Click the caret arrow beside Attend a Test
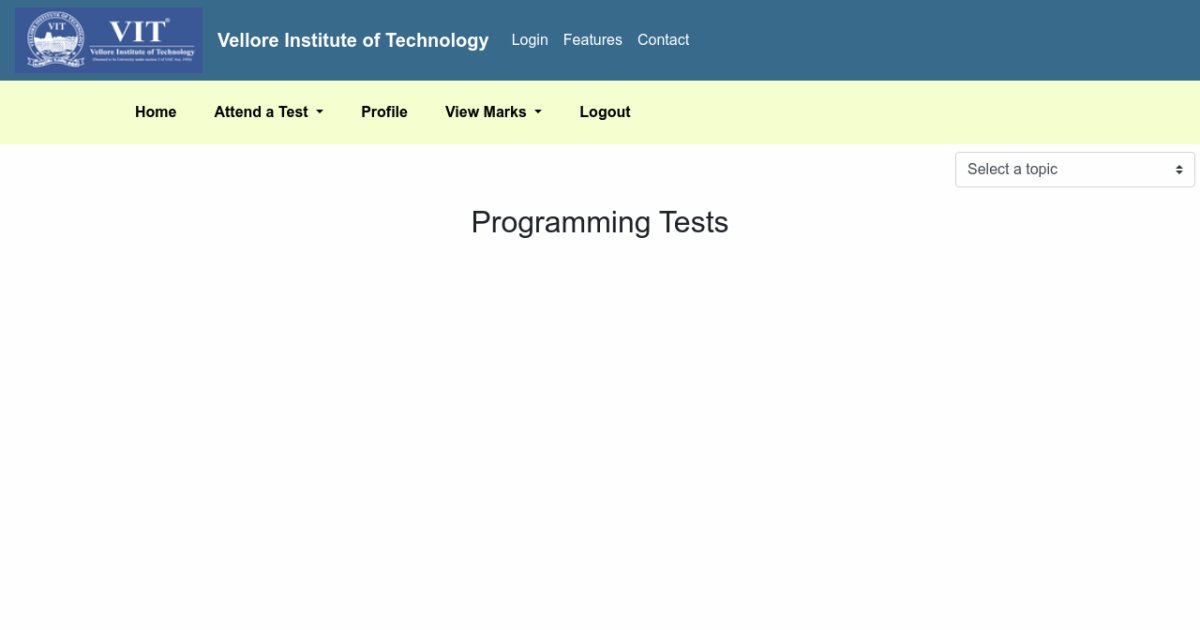 pyautogui.click(x=320, y=112)
